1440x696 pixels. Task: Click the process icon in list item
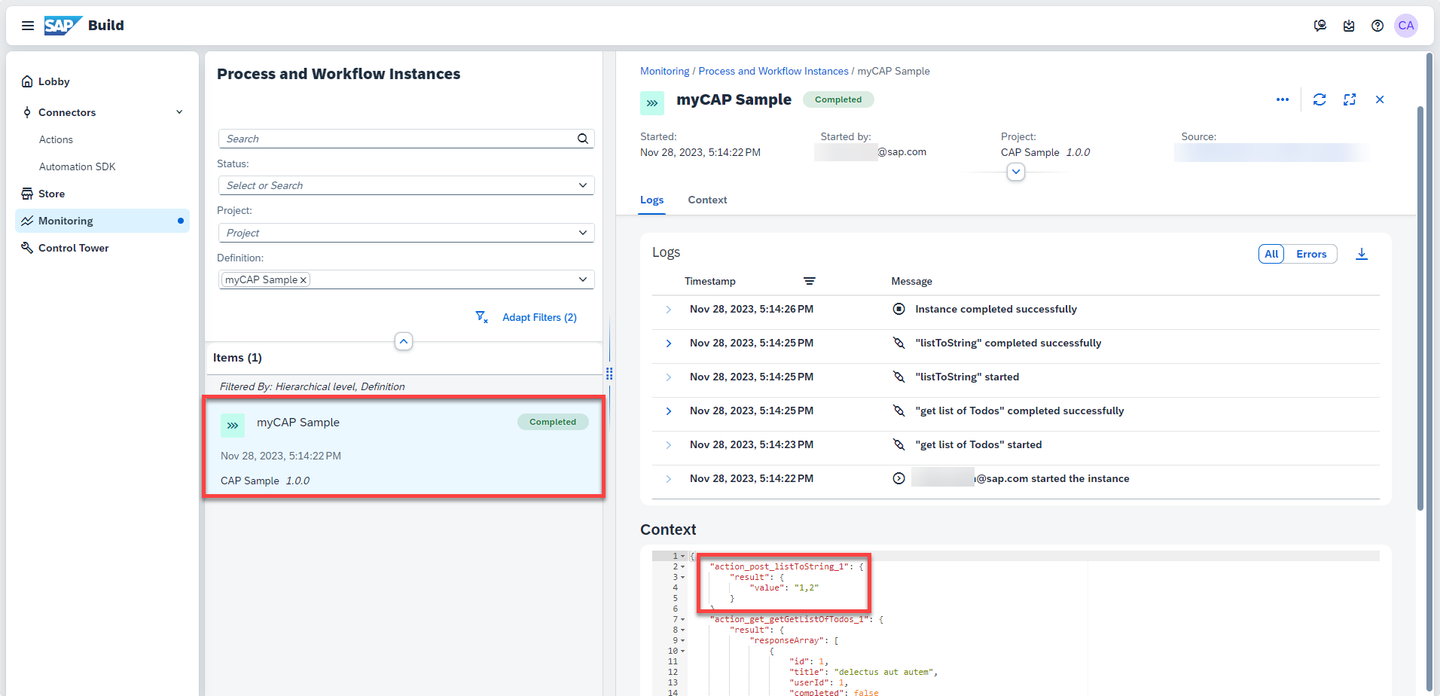coord(232,425)
